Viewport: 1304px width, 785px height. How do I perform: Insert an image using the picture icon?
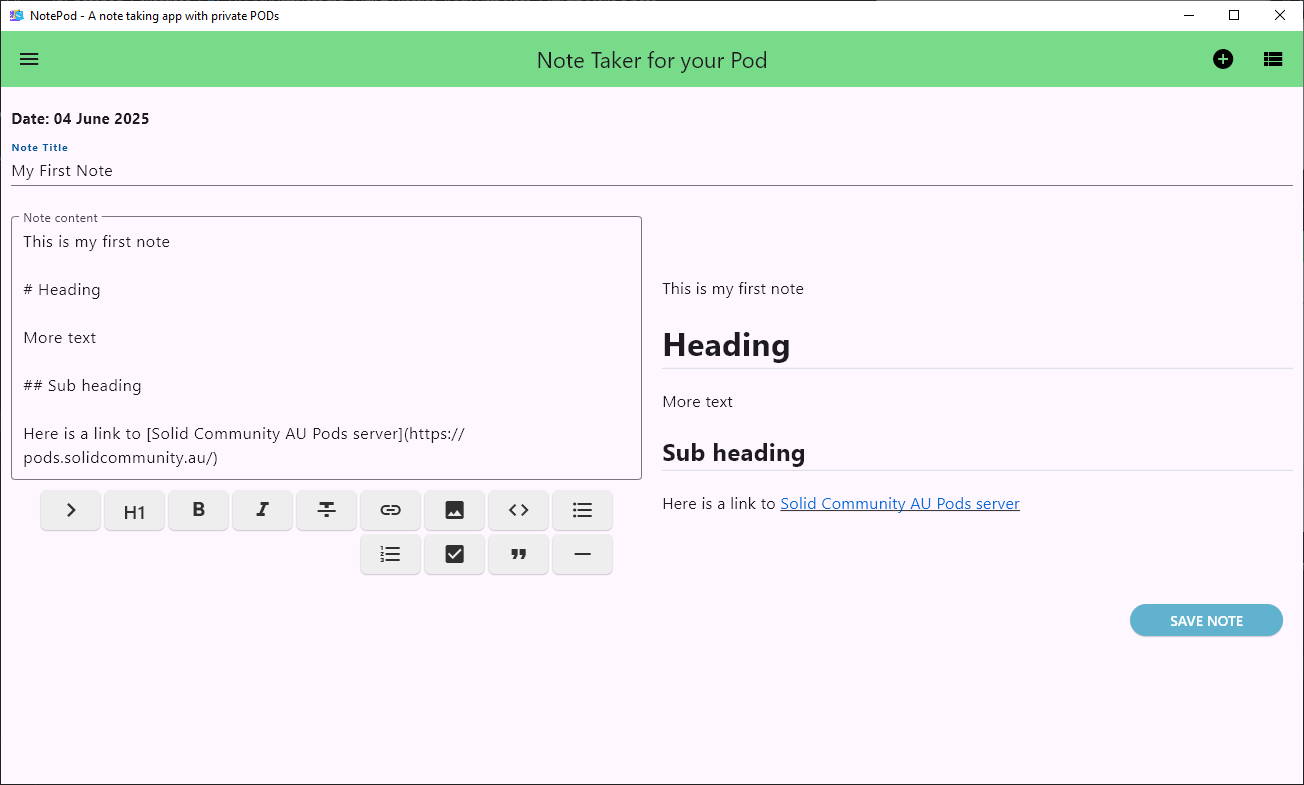[455, 510]
